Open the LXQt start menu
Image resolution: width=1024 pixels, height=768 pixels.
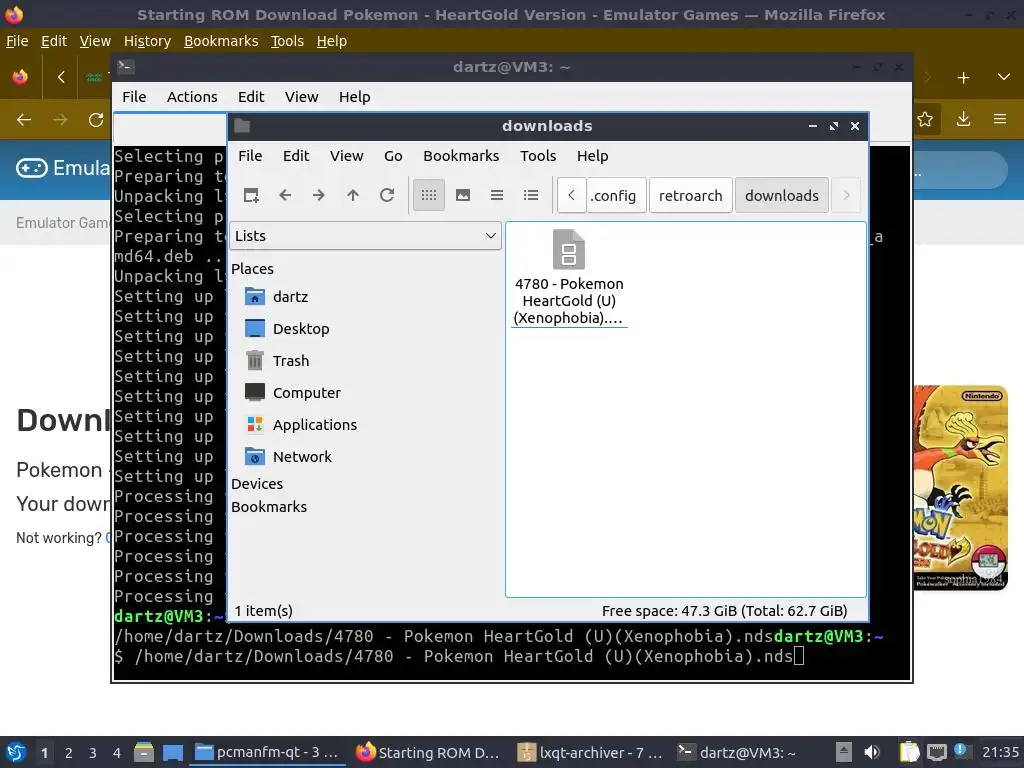click(x=16, y=752)
